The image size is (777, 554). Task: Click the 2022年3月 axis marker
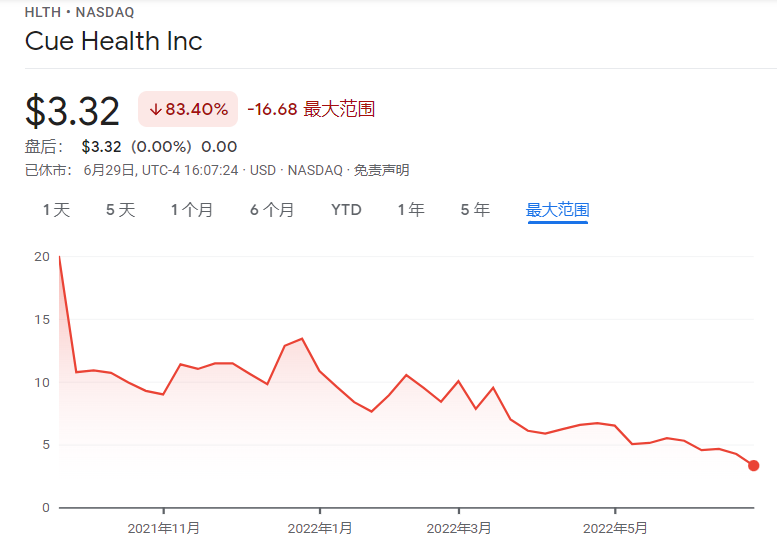point(459,528)
